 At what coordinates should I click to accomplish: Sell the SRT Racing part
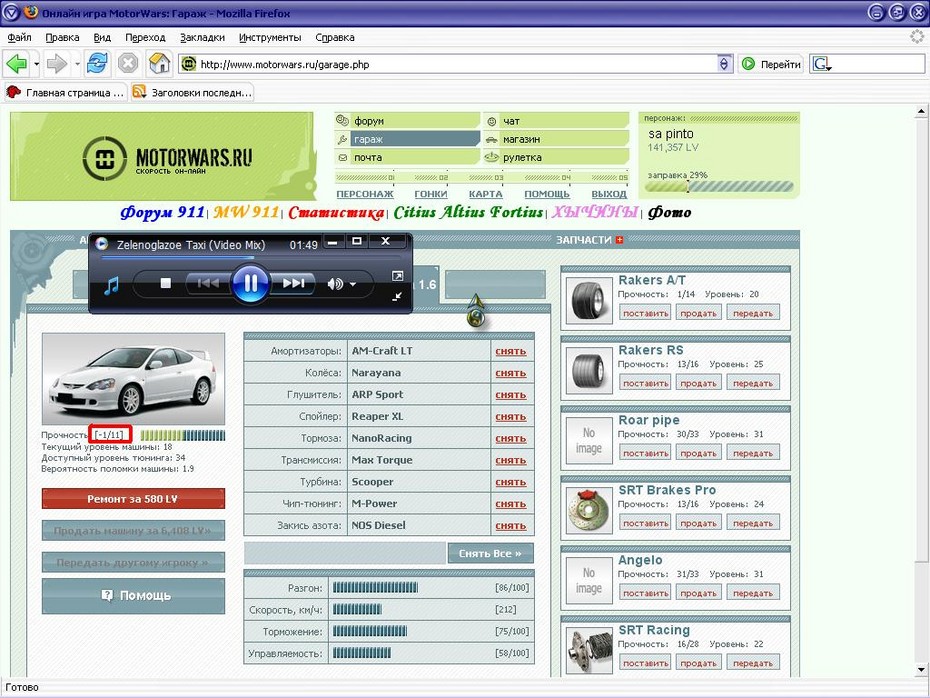pyautogui.click(x=698, y=663)
